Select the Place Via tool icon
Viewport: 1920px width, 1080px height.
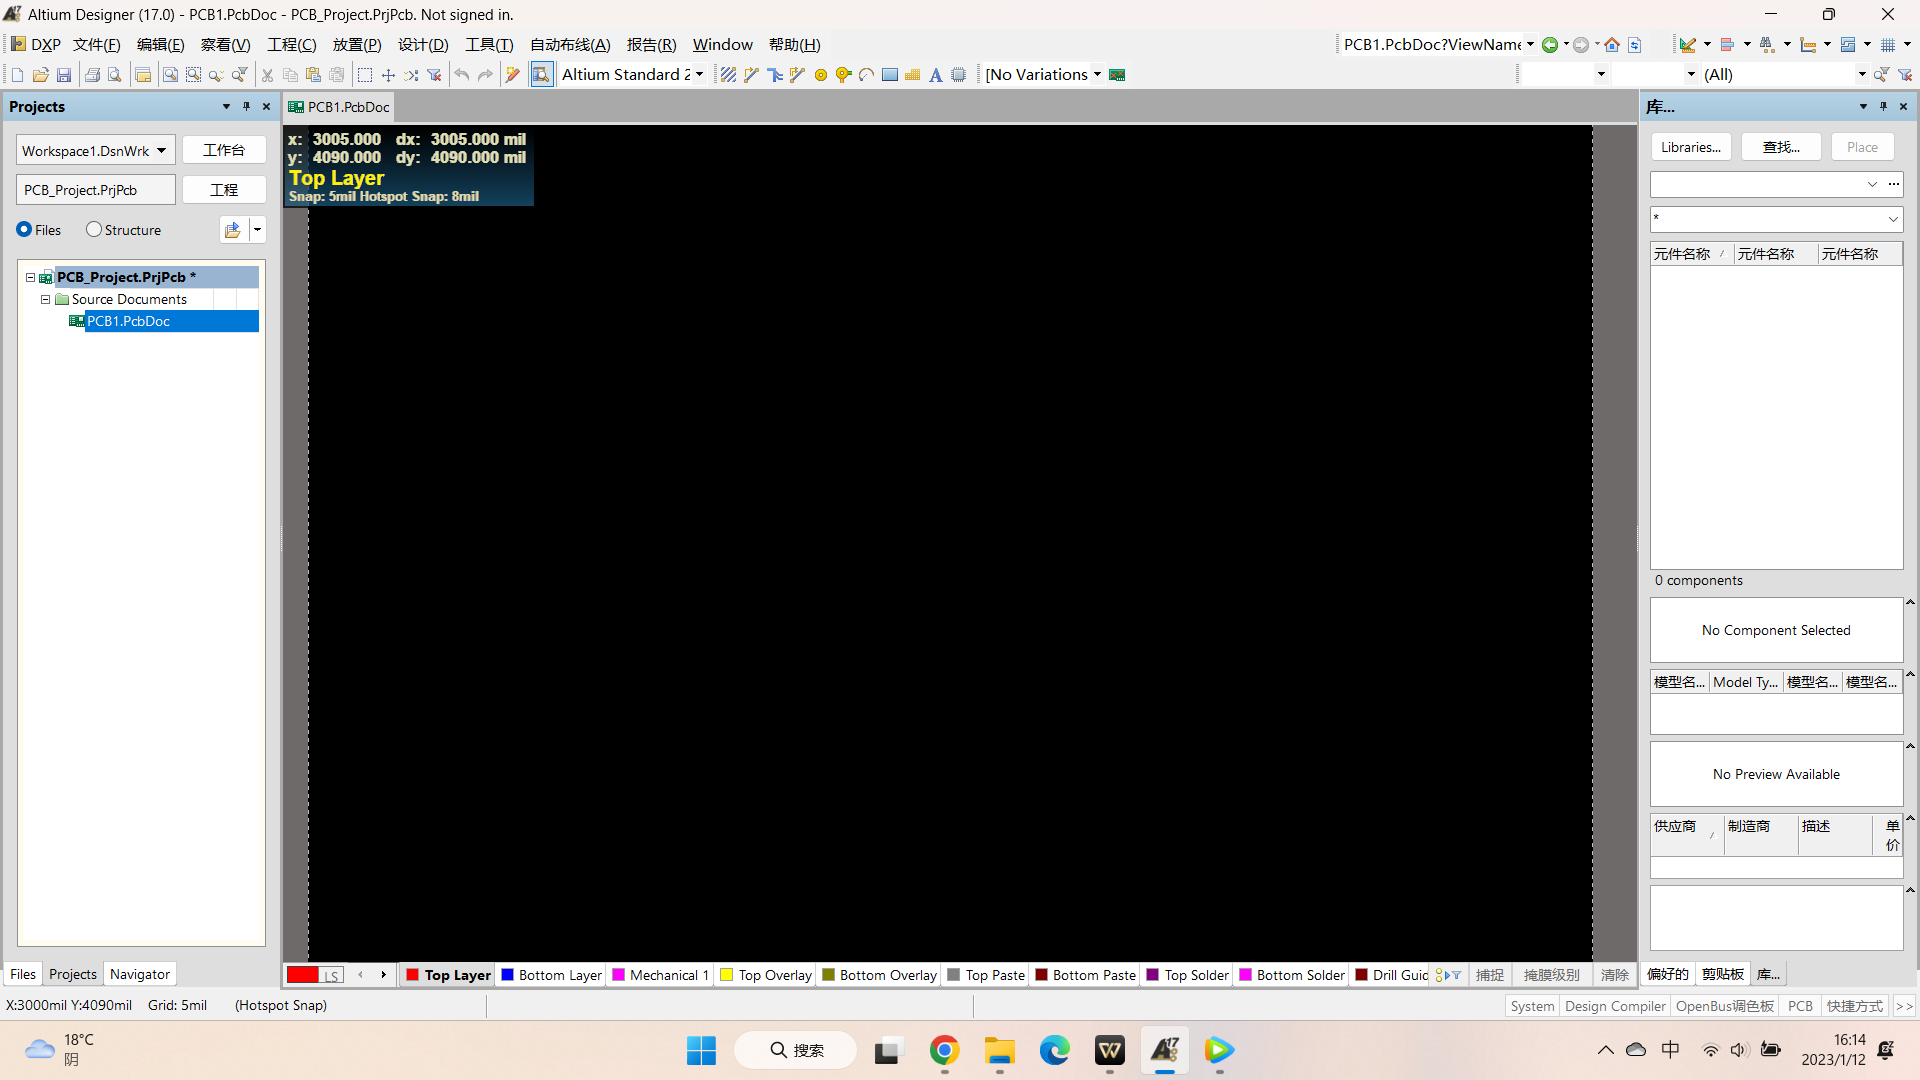[843, 75]
